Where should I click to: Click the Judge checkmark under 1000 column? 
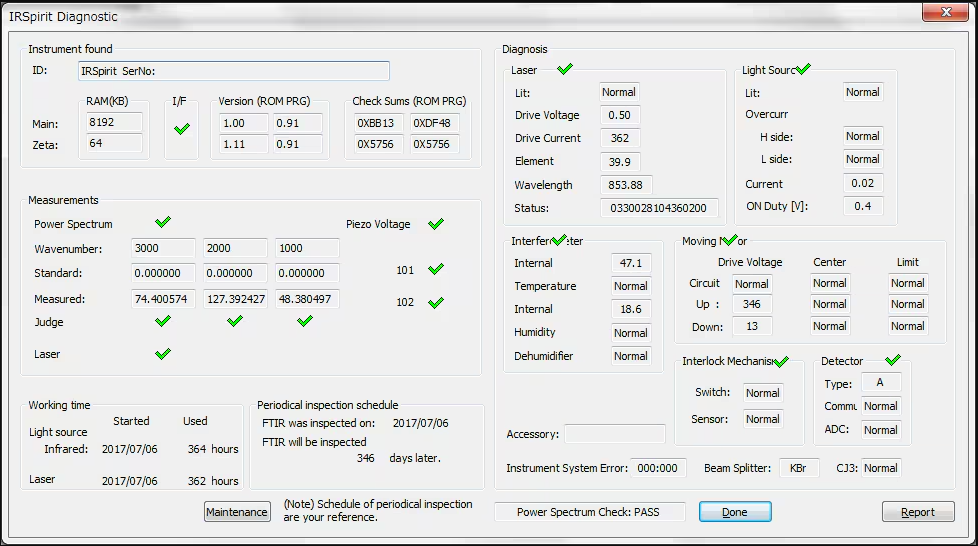pyautogui.click(x=304, y=321)
